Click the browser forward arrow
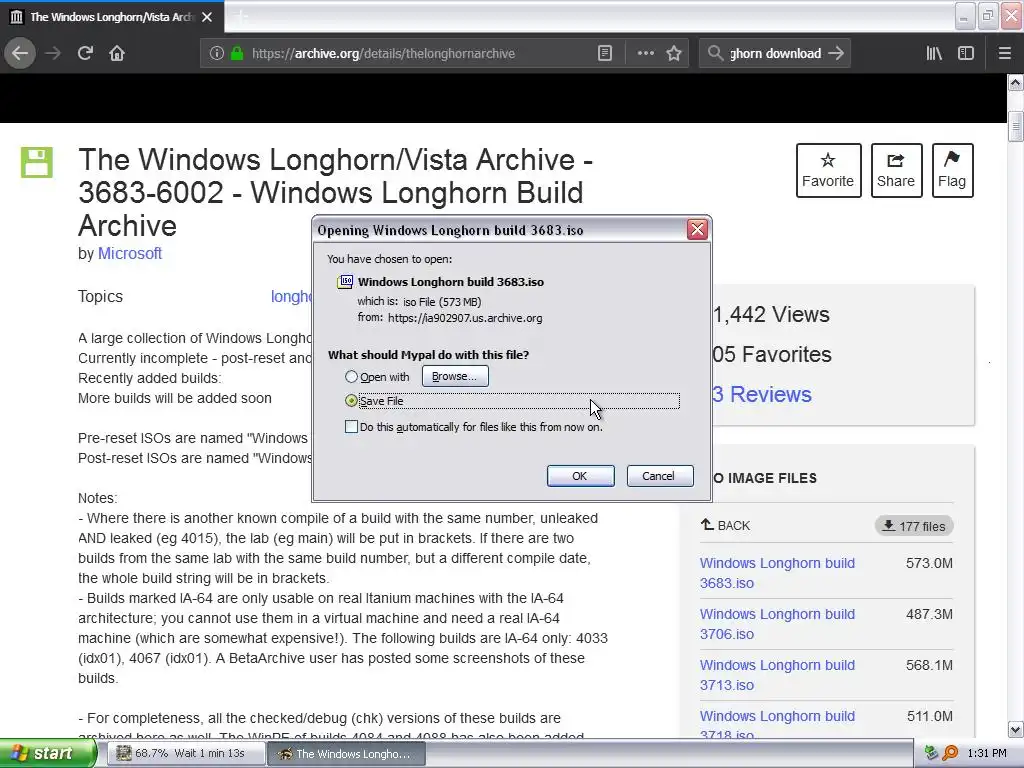Screen dimensions: 1024x768 pyautogui.click(x=53, y=54)
